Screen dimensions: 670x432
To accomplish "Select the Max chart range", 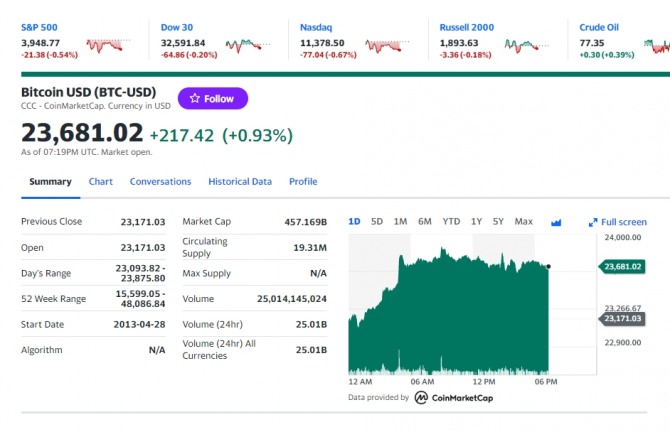I will pyautogui.click(x=523, y=221).
